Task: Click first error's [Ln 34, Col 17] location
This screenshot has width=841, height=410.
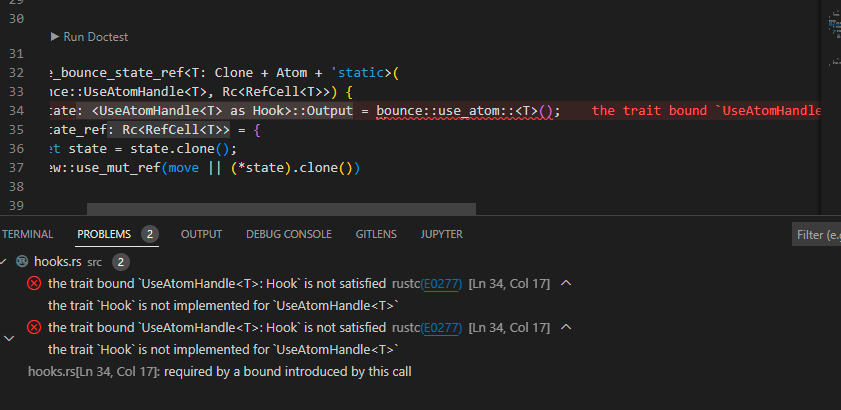Action: click(x=509, y=284)
